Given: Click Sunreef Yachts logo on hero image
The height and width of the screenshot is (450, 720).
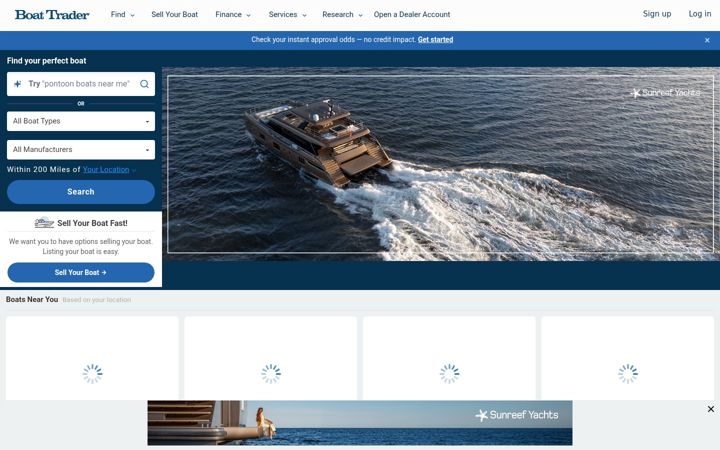Looking at the screenshot, I should [665, 93].
